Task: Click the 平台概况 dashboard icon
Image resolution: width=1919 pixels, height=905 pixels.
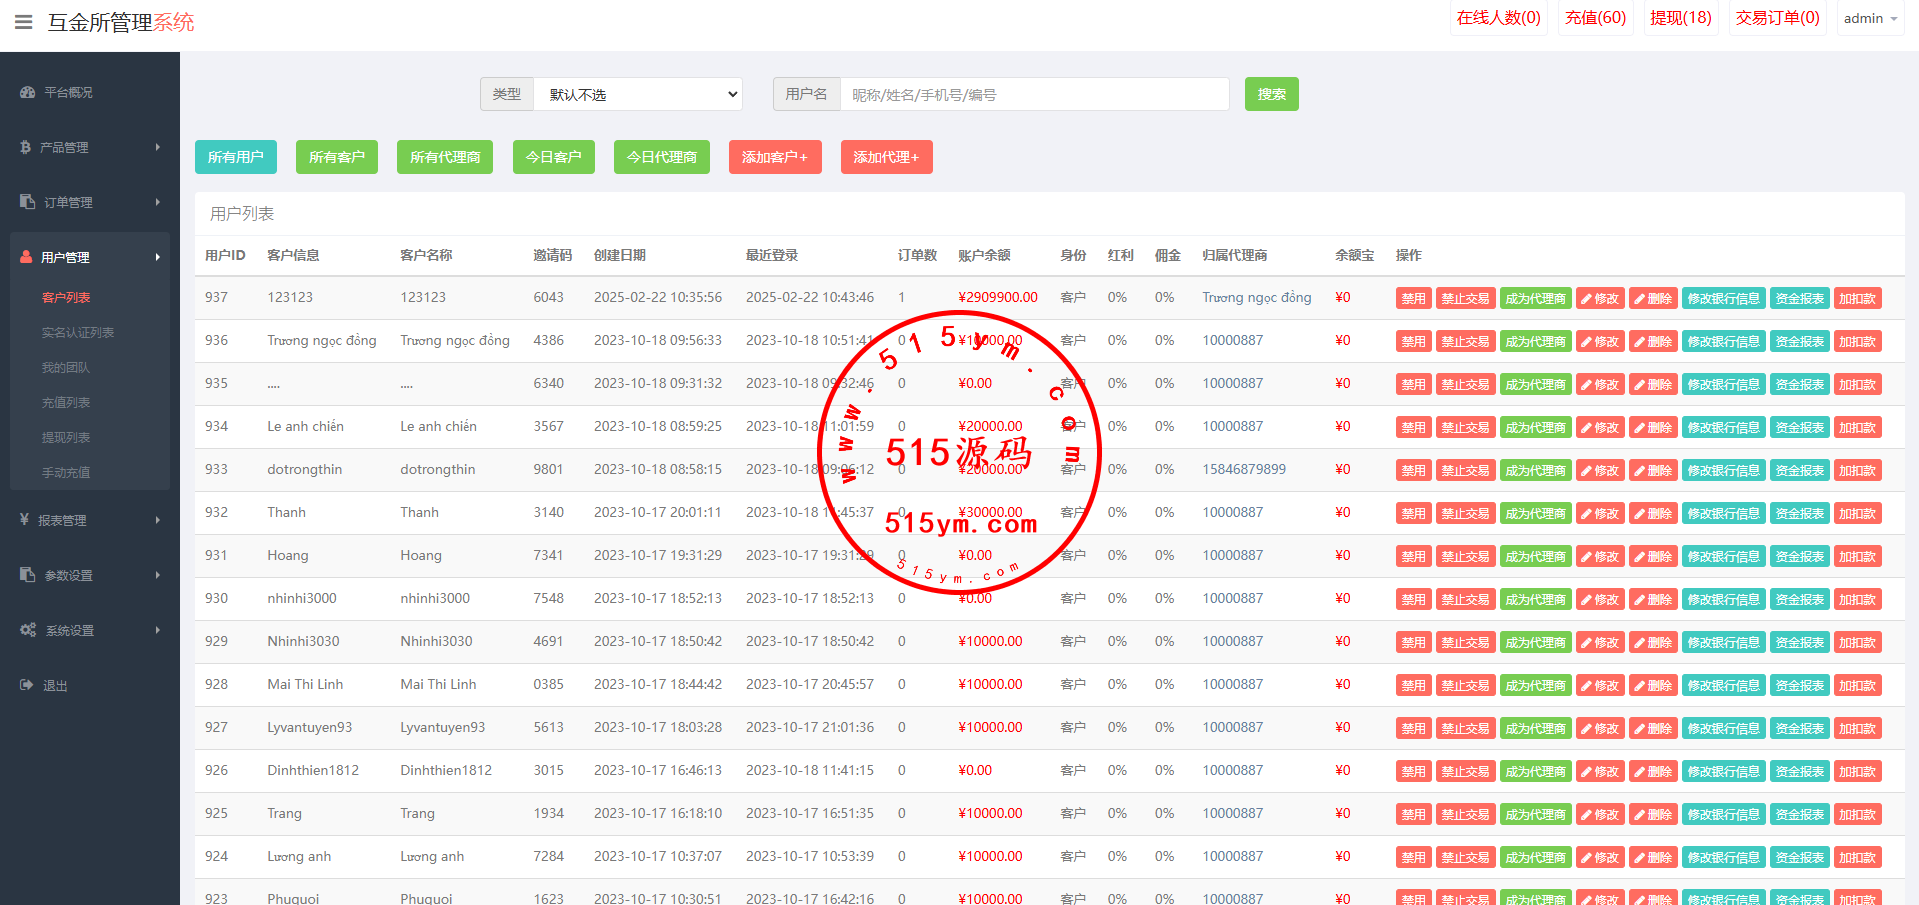Action: coord(27,92)
